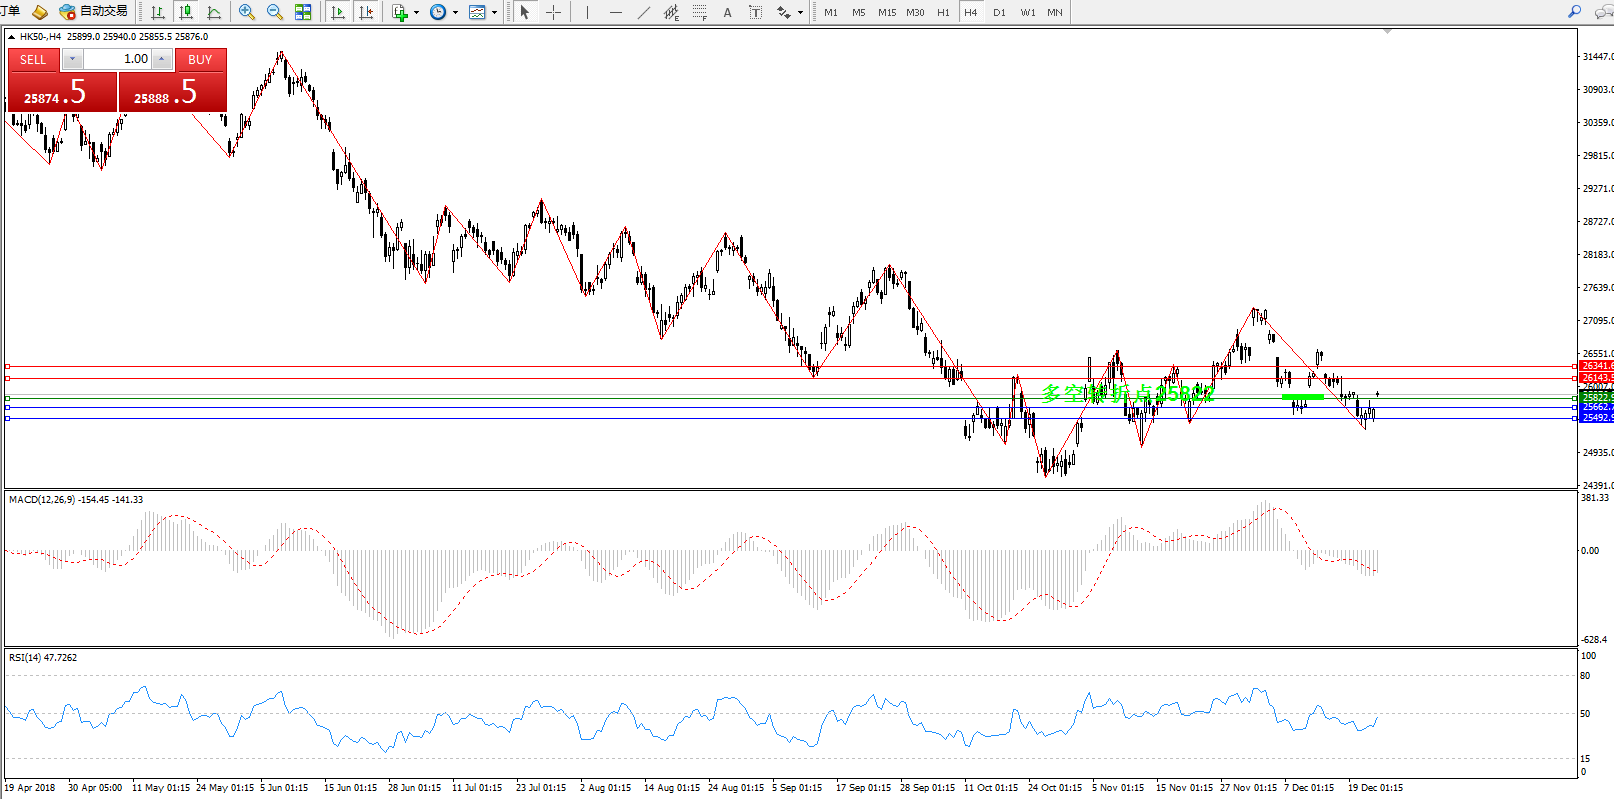Viewport: 1614px width, 799px height.
Task: Select the crosshair cursor tool
Action: [553, 12]
